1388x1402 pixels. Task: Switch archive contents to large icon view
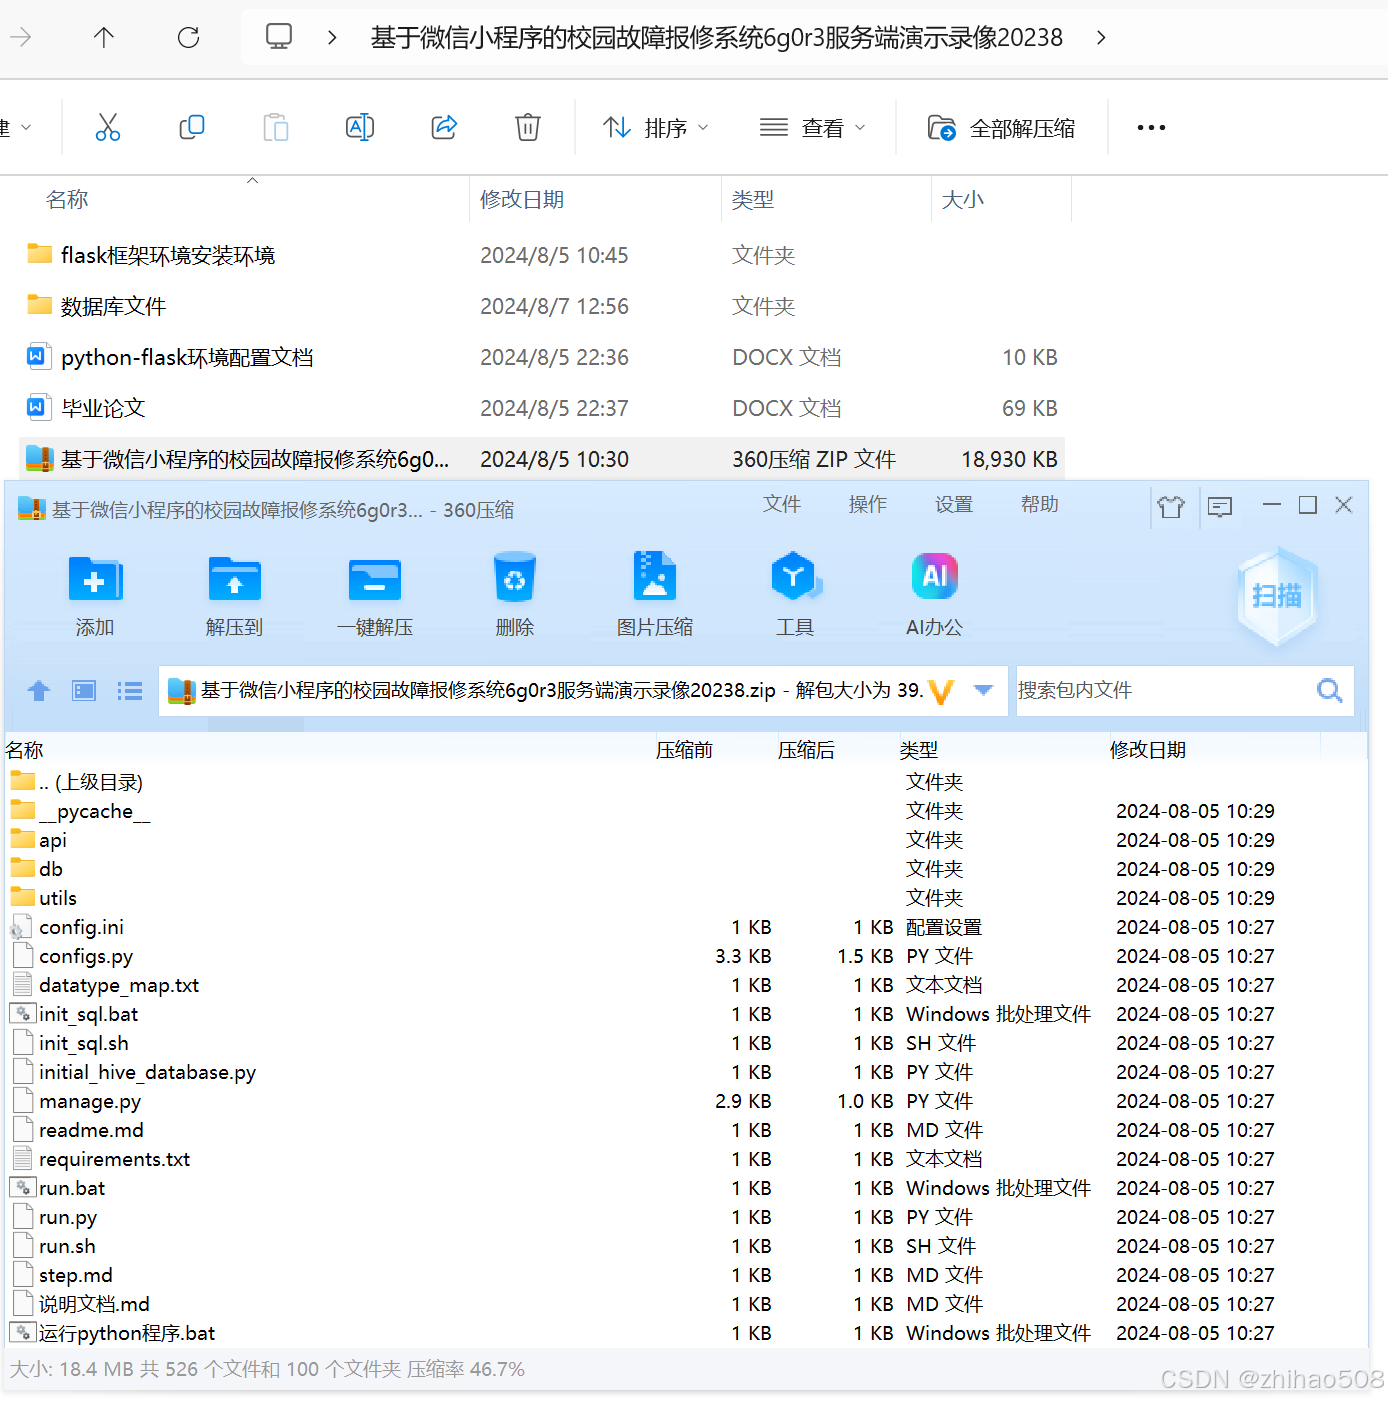pos(83,690)
